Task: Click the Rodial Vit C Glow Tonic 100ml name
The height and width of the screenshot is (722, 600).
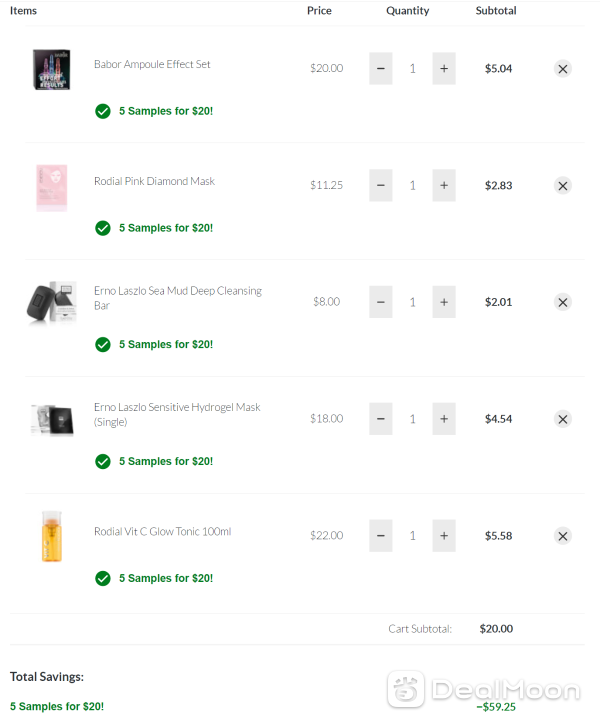Action: point(163,531)
